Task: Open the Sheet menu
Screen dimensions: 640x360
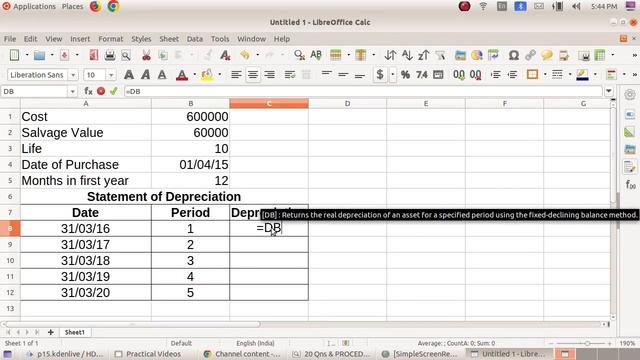Action: [x=169, y=39]
